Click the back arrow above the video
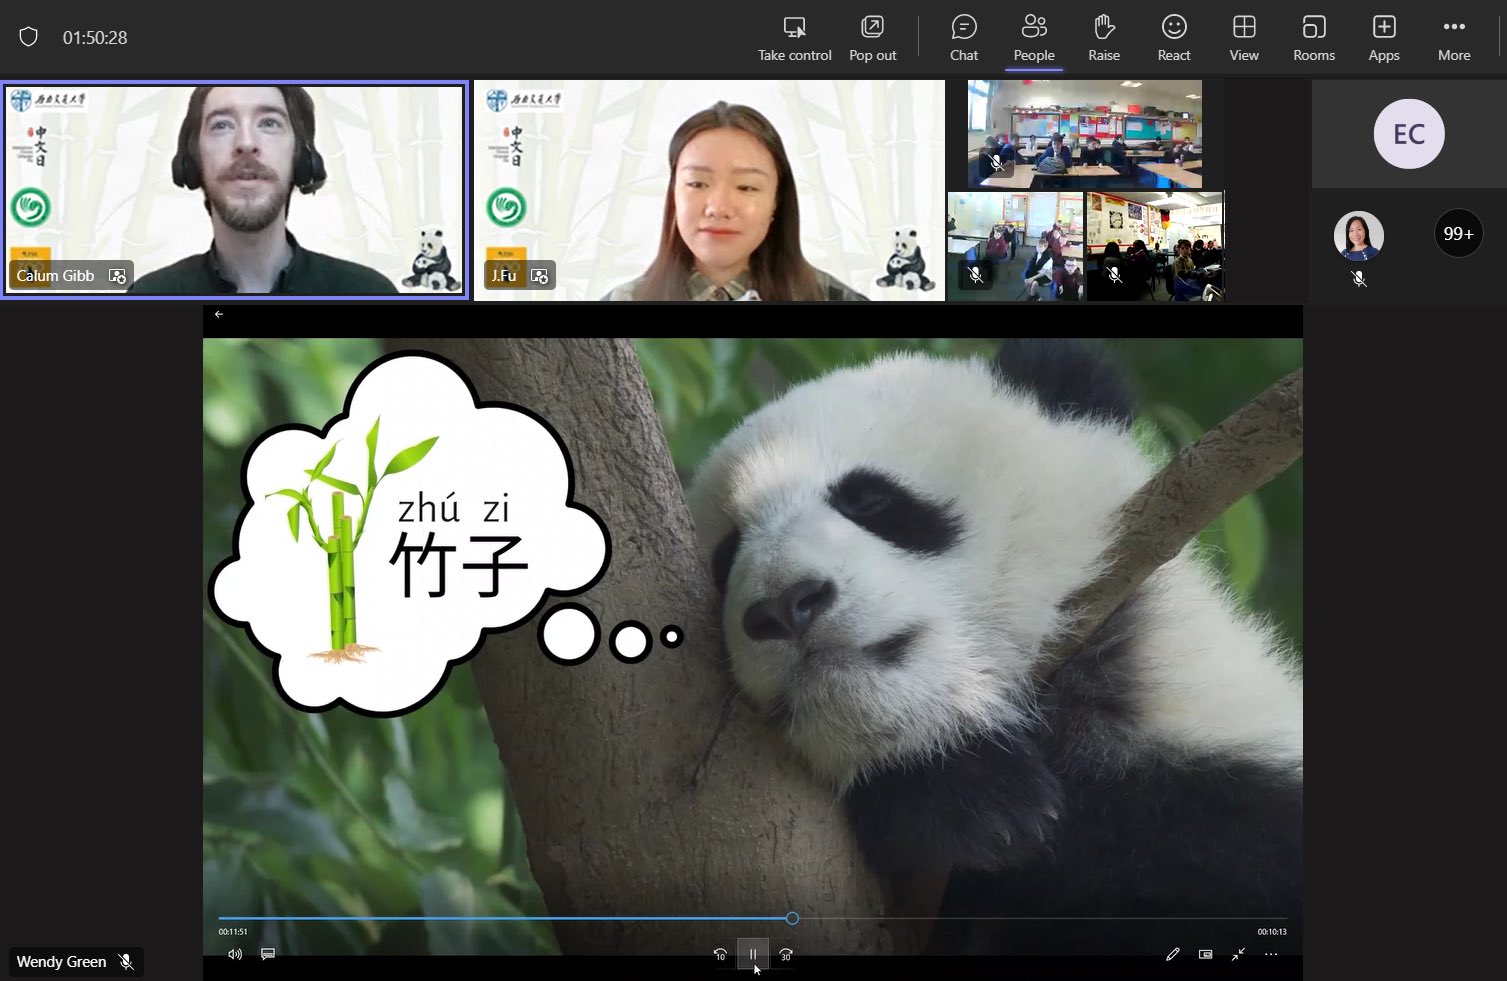 [x=218, y=314]
